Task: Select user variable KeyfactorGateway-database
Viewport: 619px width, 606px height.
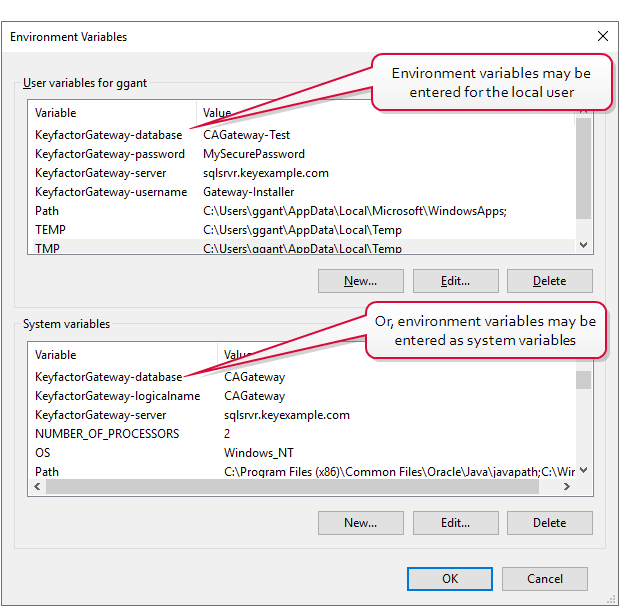Action: (x=108, y=135)
